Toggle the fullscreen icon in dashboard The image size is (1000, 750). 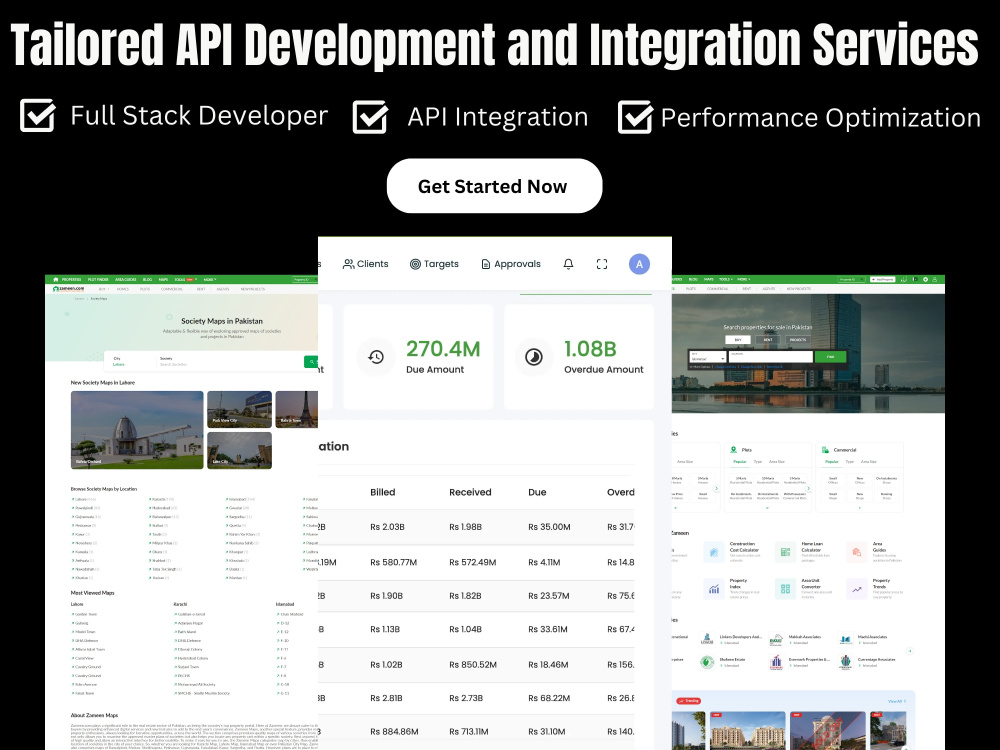[x=602, y=264]
